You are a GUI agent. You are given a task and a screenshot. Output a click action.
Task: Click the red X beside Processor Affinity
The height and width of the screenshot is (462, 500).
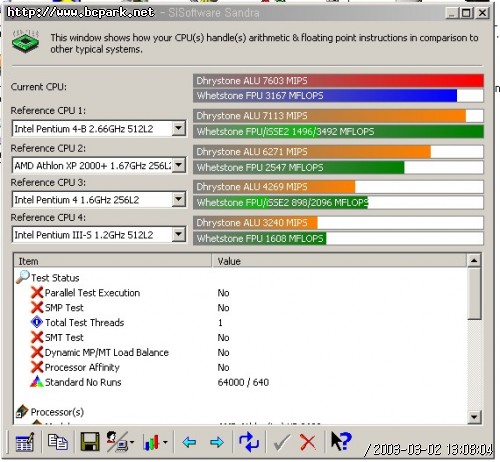(37, 367)
